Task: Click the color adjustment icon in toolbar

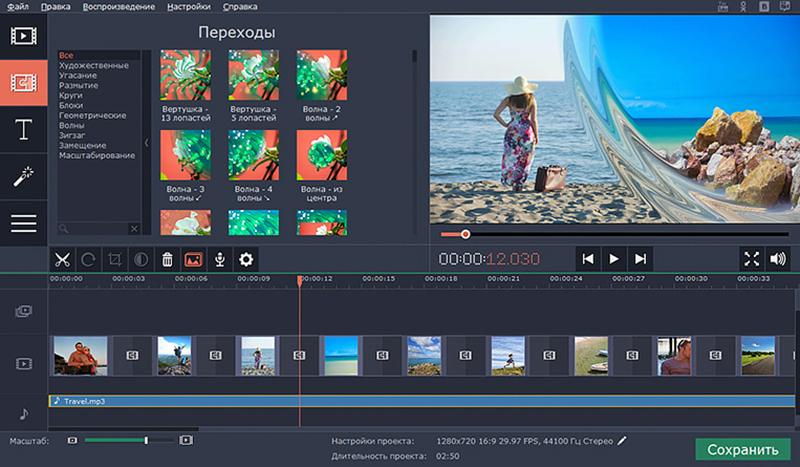Action: 141,259
